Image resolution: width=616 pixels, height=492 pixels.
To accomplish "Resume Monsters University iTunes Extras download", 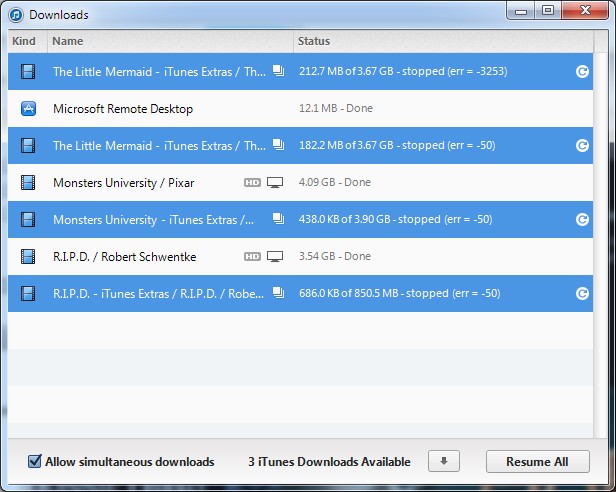I will (x=582, y=219).
